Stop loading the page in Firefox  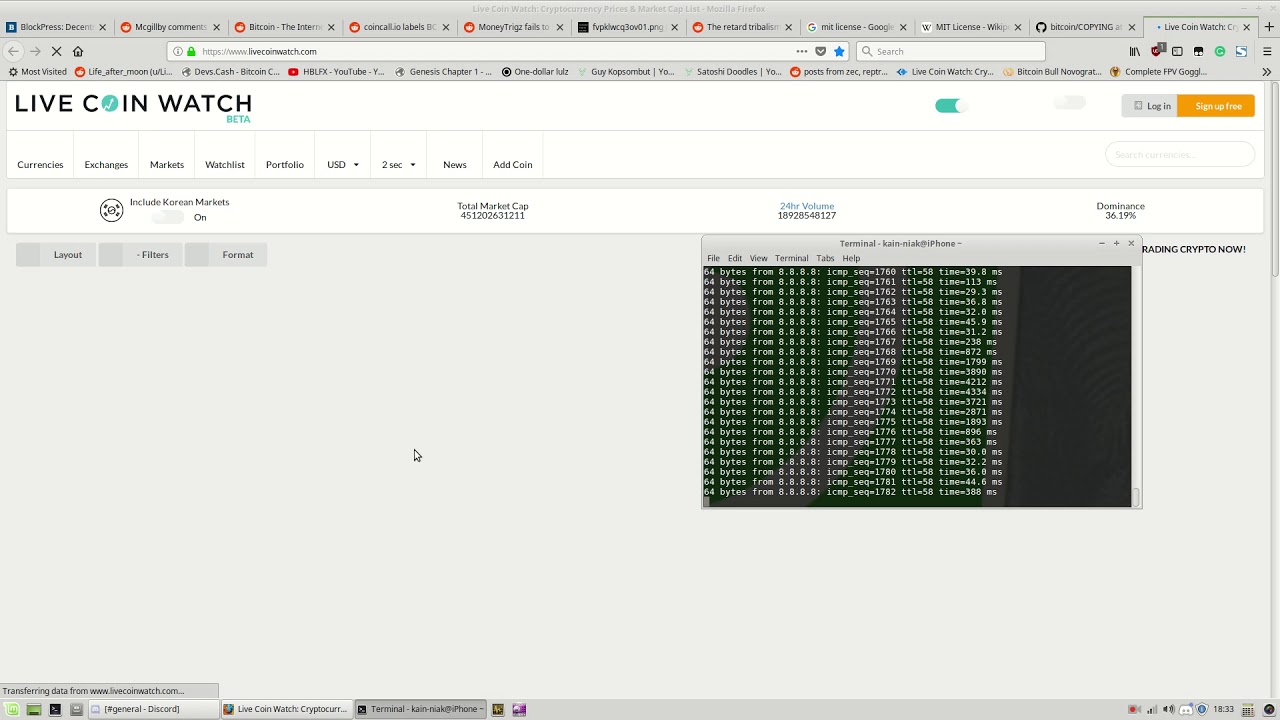pyautogui.click(x=57, y=51)
